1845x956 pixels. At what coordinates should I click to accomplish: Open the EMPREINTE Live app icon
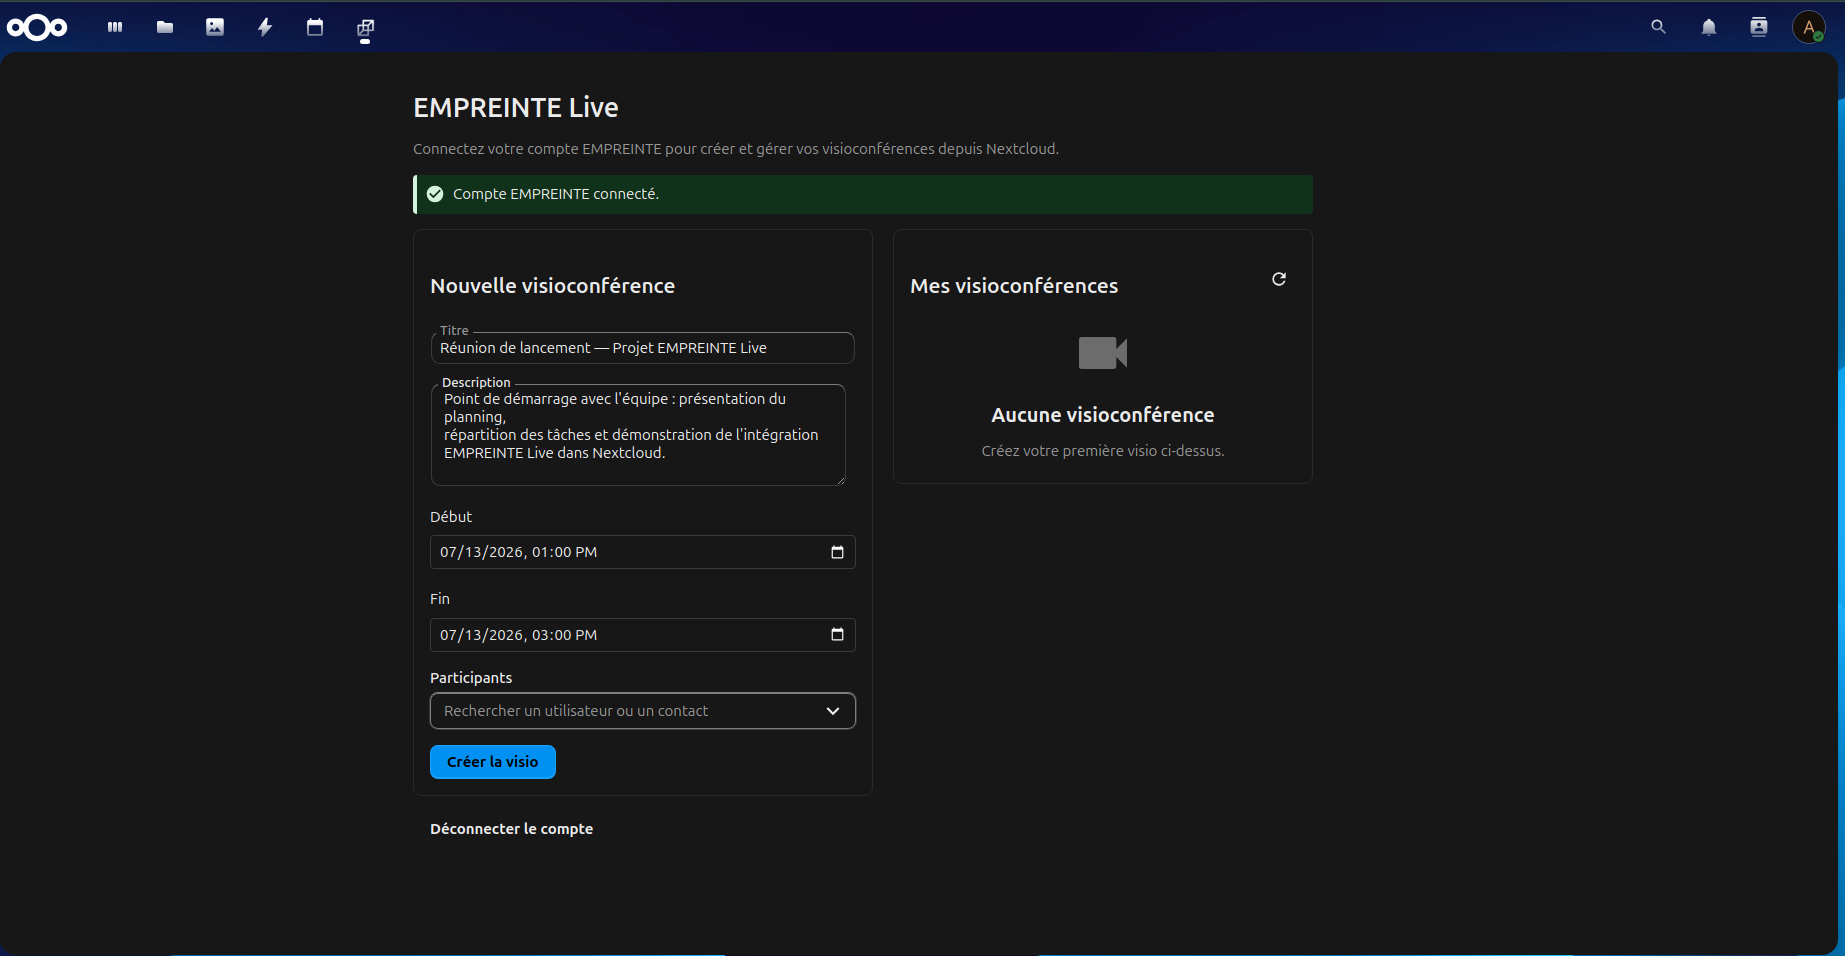click(365, 27)
